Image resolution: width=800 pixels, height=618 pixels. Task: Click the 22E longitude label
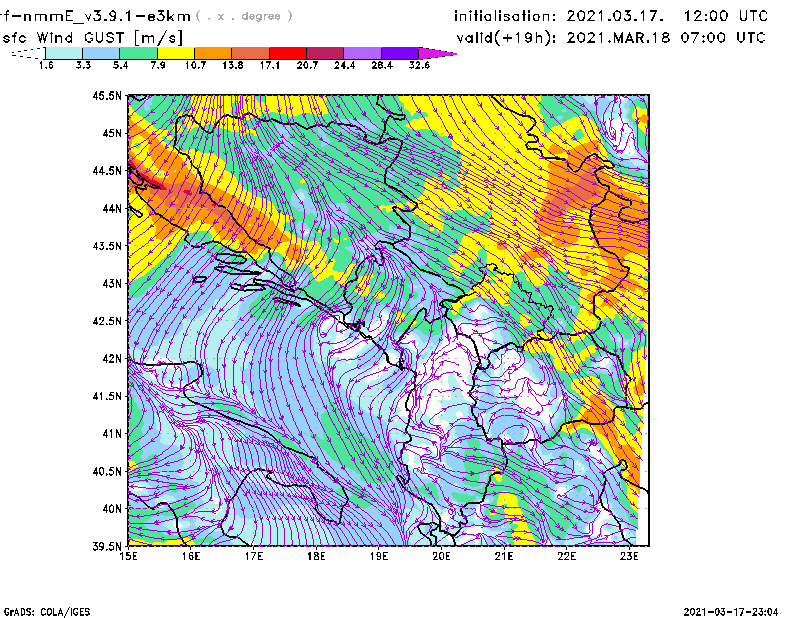[x=567, y=556]
